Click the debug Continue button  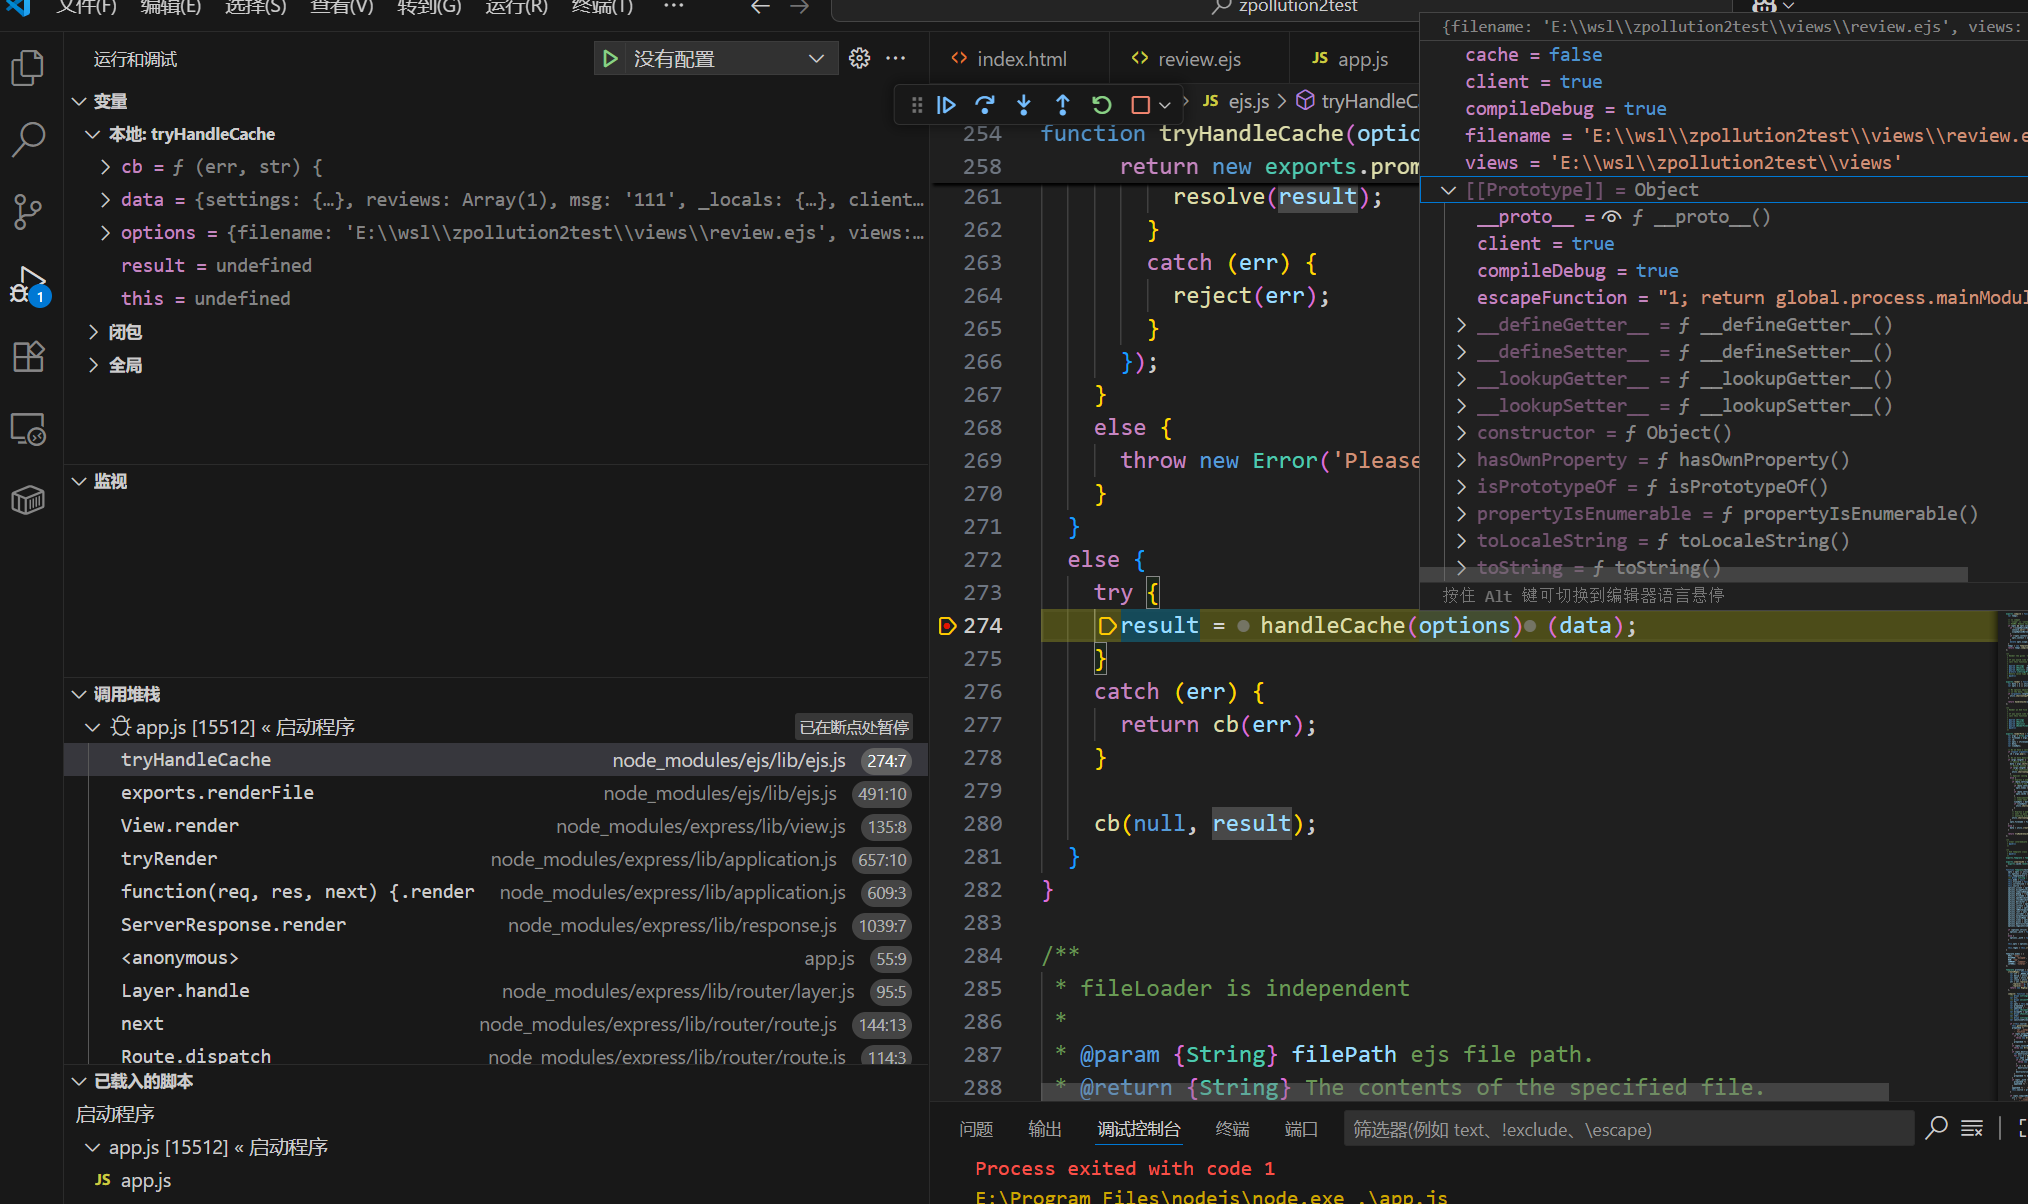point(946,104)
